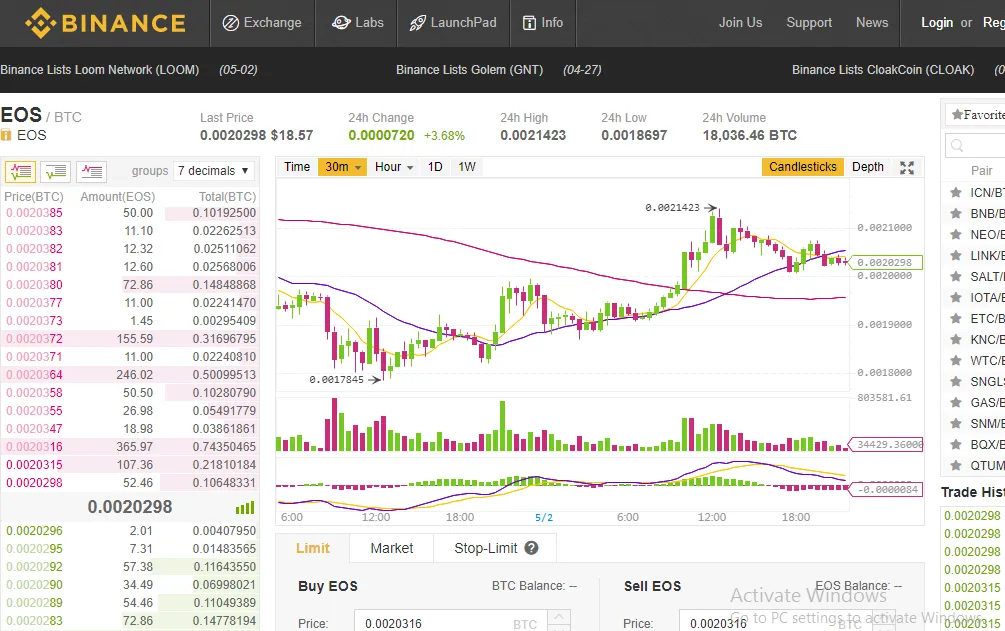The width and height of the screenshot is (1005, 631).
Task: Click the Pair column header
Action: click(981, 171)
